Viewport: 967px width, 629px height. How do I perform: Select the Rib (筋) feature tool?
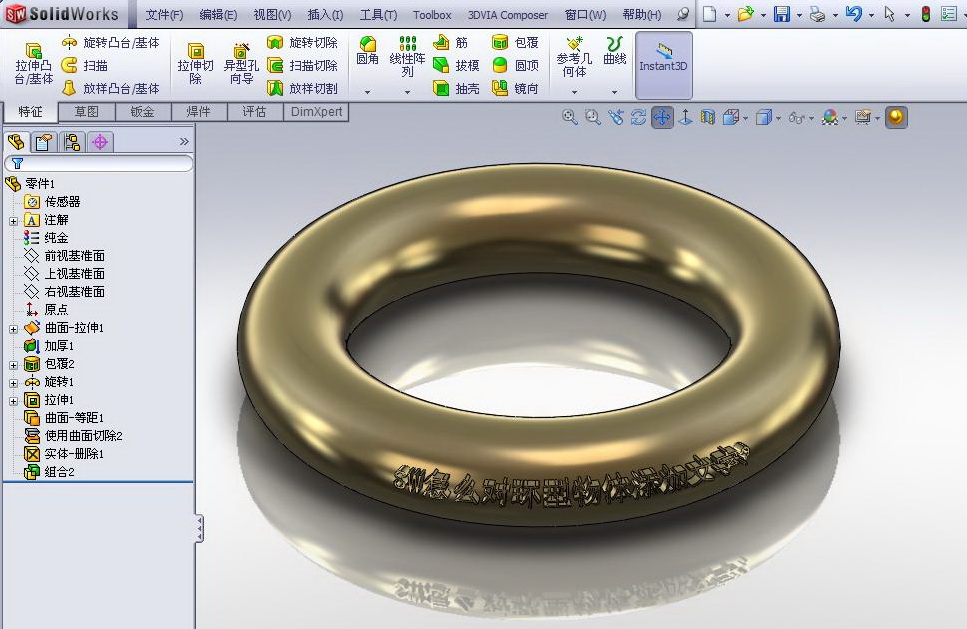coord(451,43)
